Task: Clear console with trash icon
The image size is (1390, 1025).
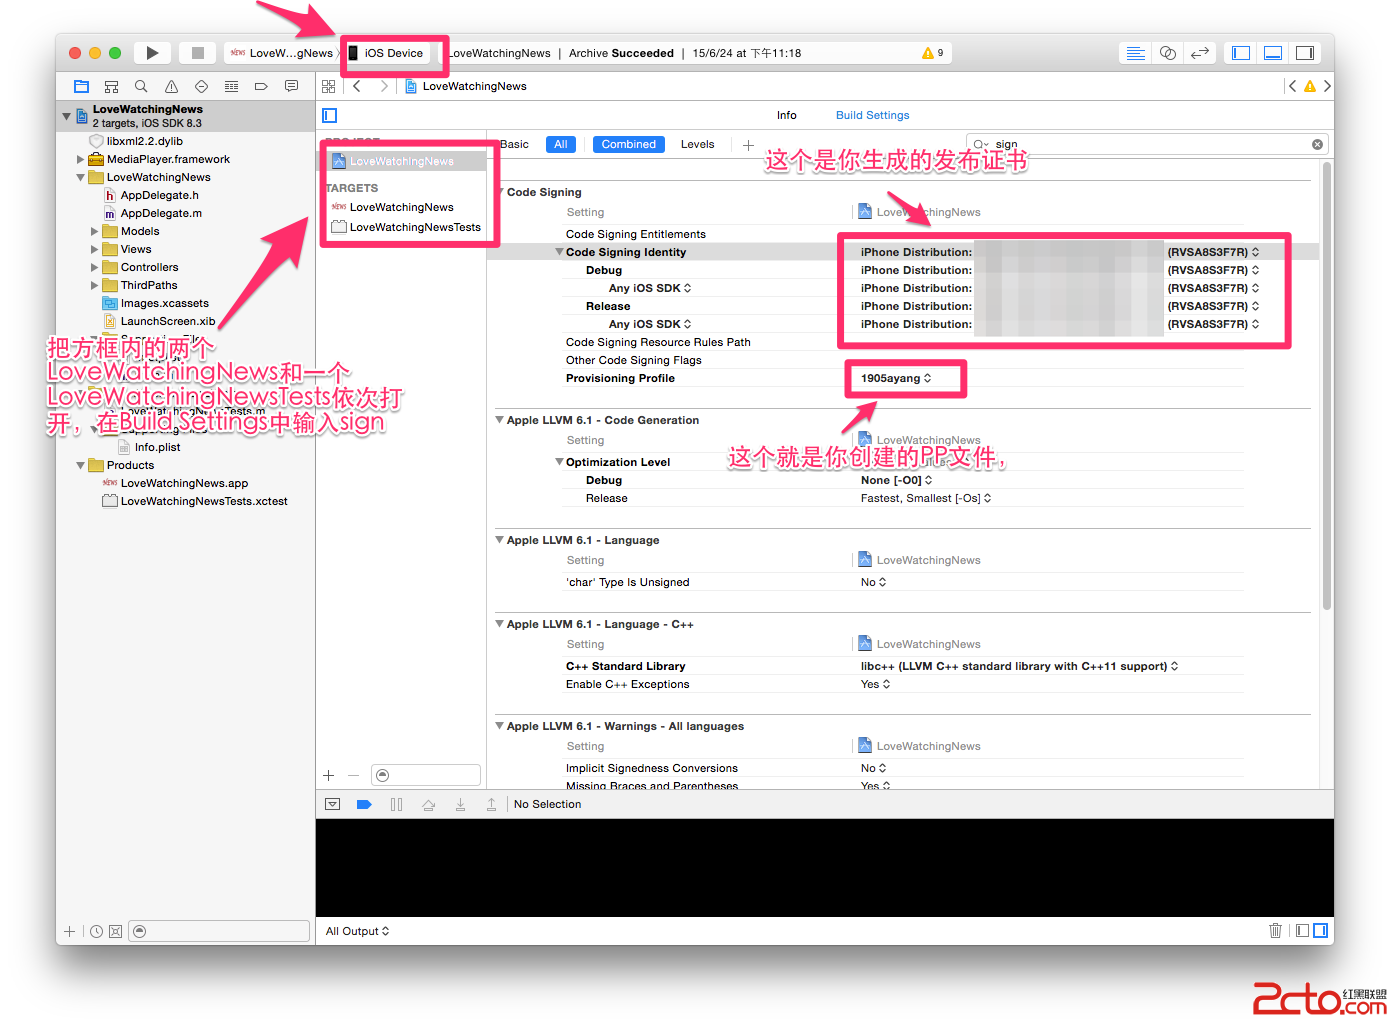Action: (x=1275, y=931)
